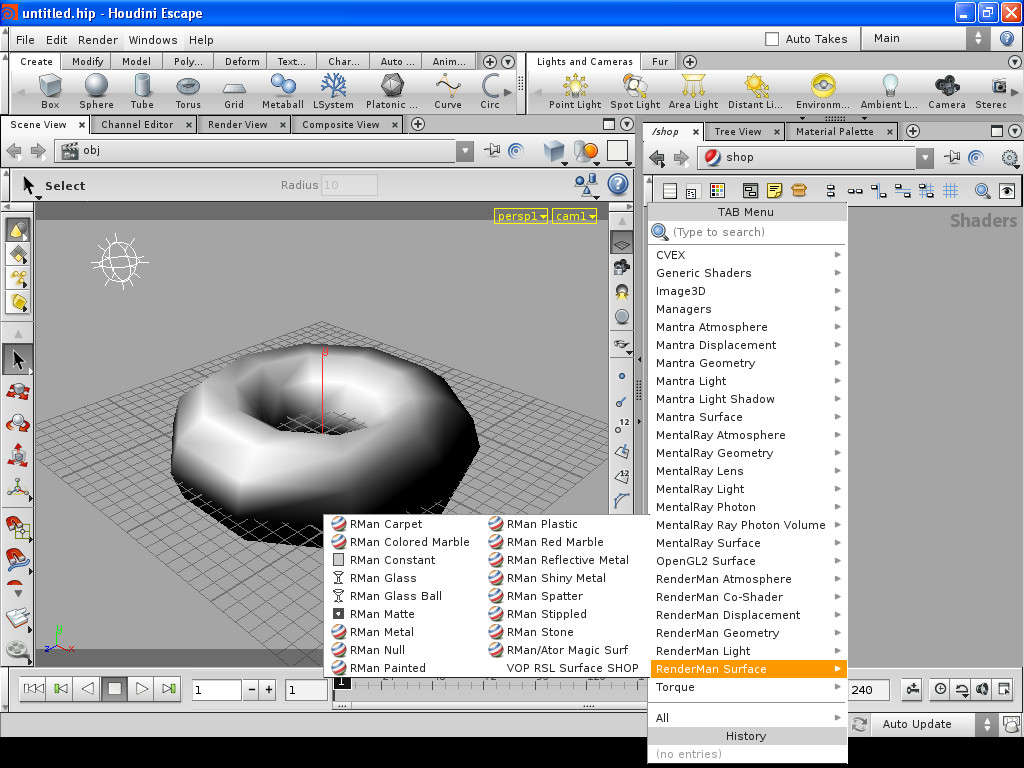Viewport: 1024px width, 768px height.
Task: Create a Box from the shelf
Action: (50, 91)
